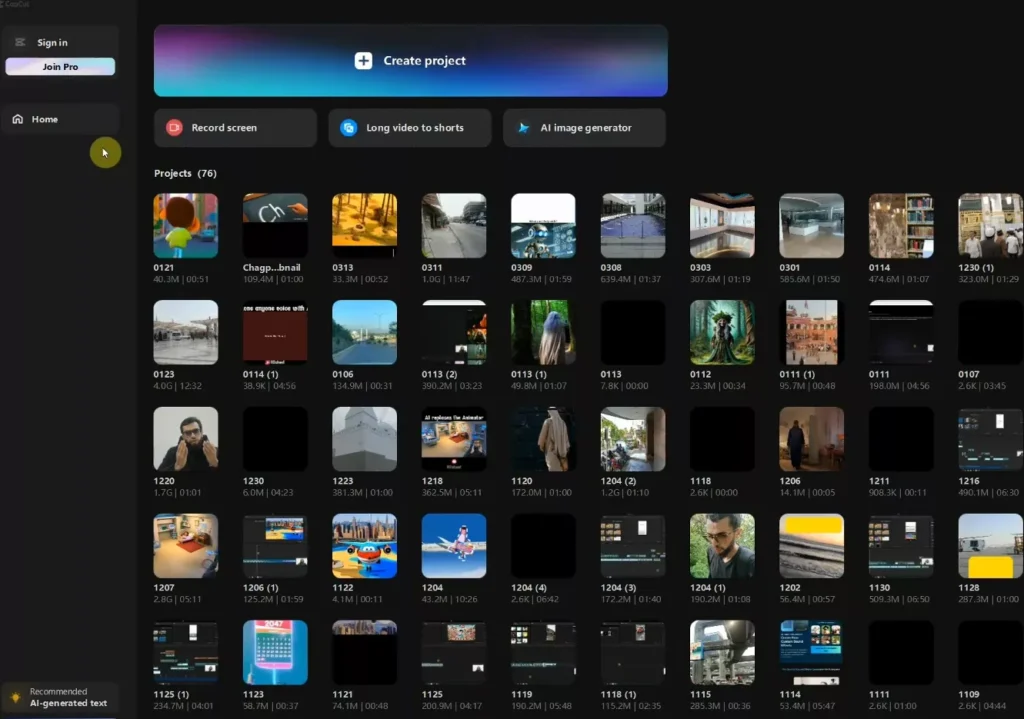Image resolution: width=1024 pixels, height=719 pixels.
Task: Click the plus icon on Create project
Action: coord(363,61)
